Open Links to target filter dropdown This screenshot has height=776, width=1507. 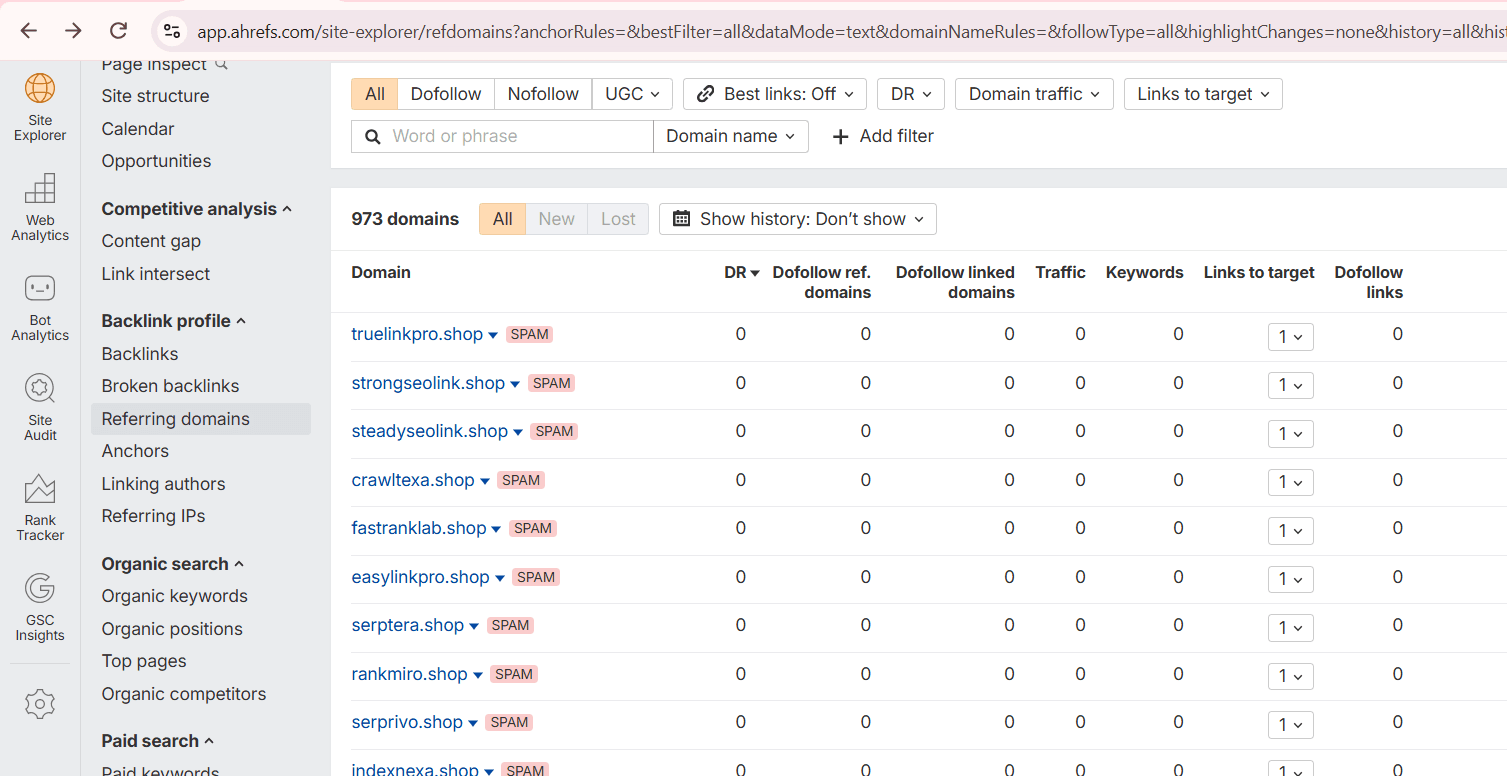point(1203,94)
